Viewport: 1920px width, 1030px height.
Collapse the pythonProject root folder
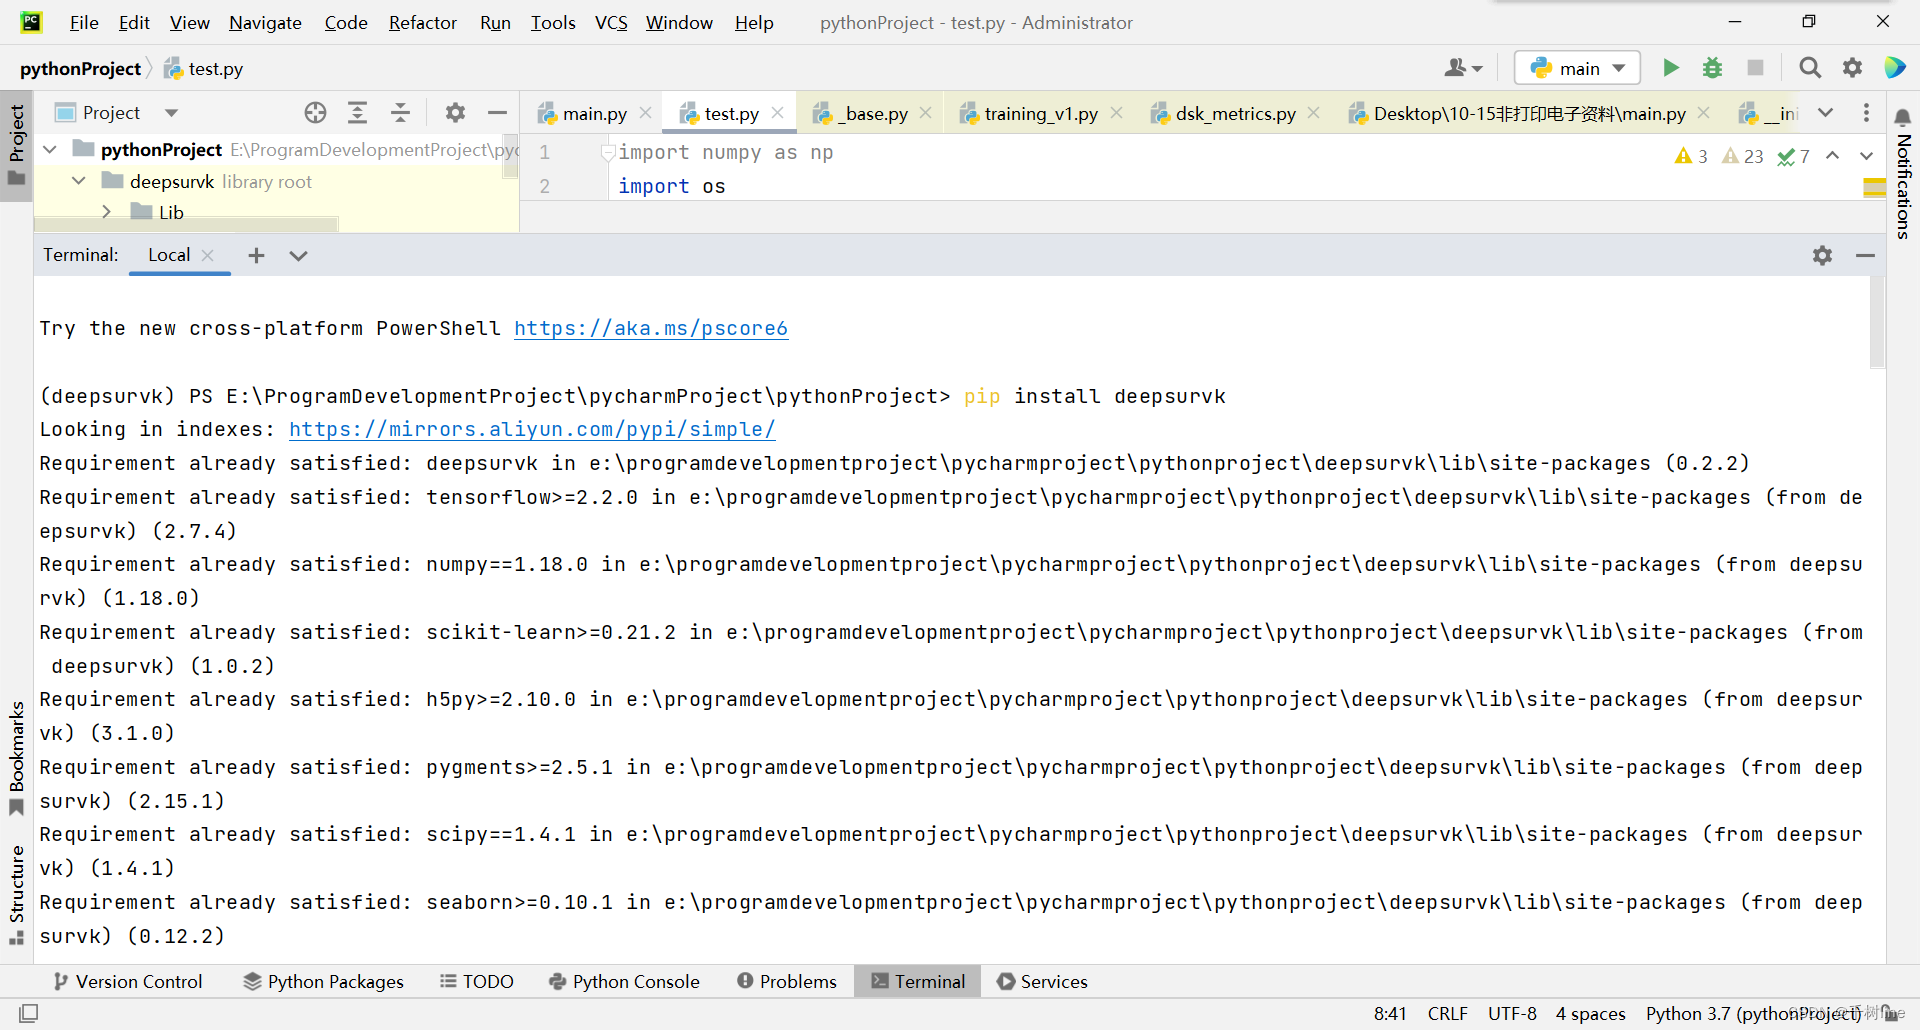coord(50,150)
